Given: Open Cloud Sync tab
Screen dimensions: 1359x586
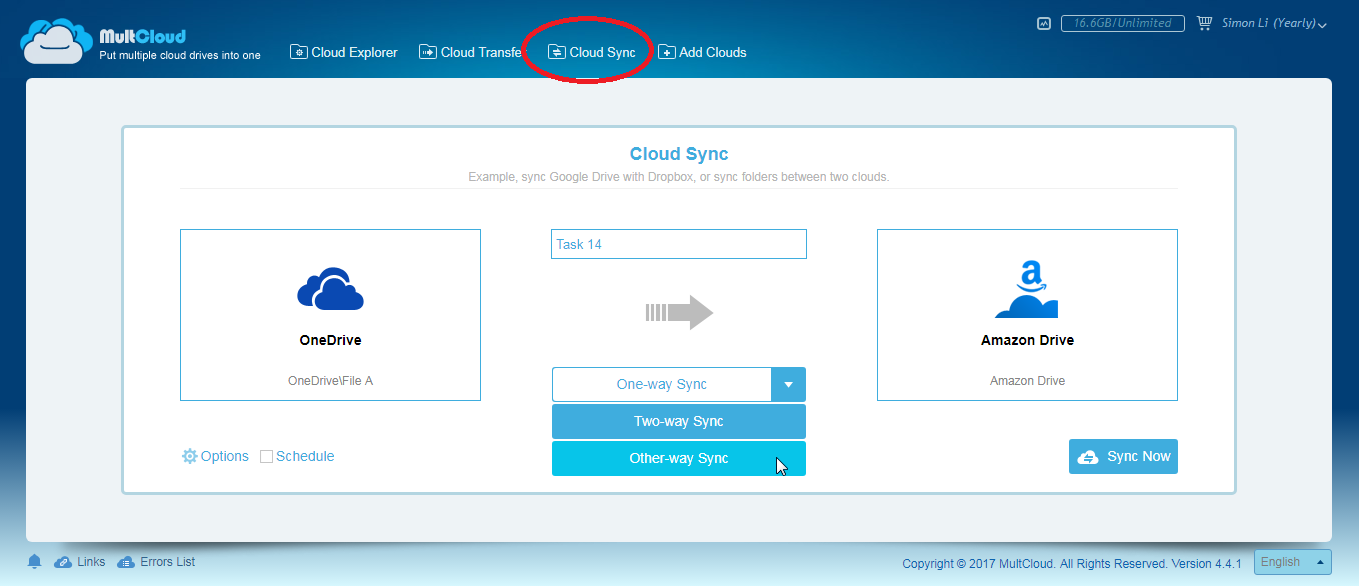Looking at the screenshot, I should [x=592, y=52].
